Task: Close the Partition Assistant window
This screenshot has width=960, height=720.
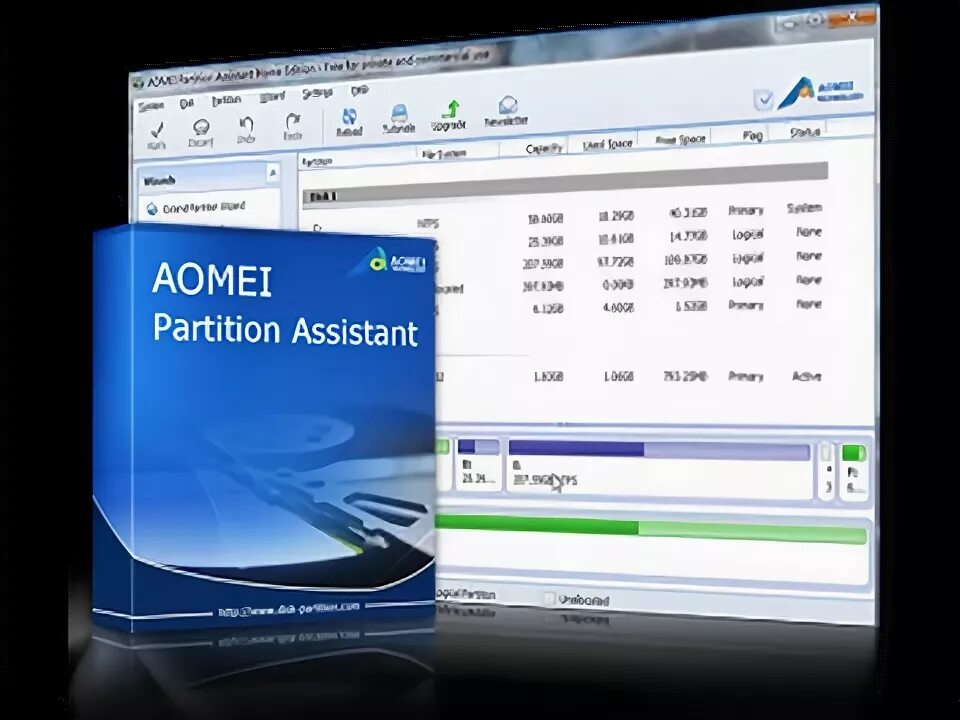Action: tap(852, 18)
